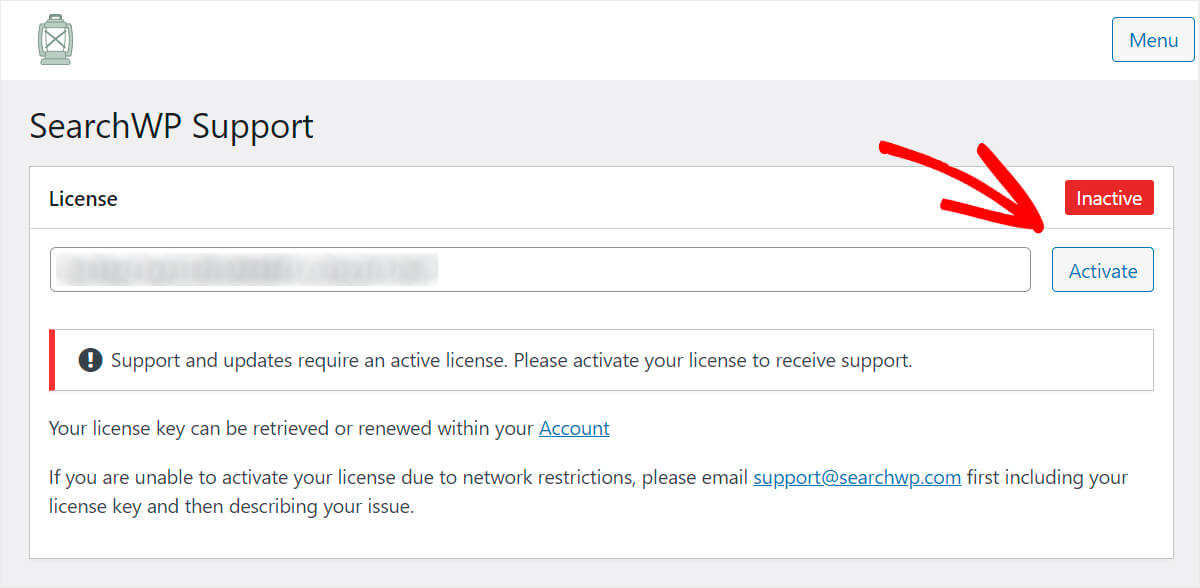Click the red Inactive status badge

(1109, 198)
